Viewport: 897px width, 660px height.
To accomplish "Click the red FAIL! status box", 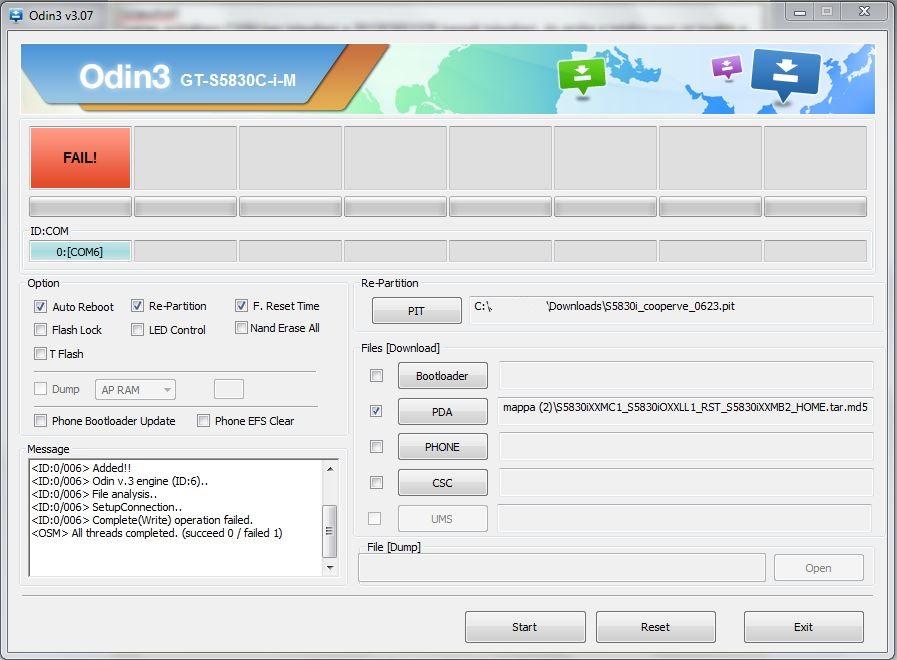I will click(x=80, y=158).
